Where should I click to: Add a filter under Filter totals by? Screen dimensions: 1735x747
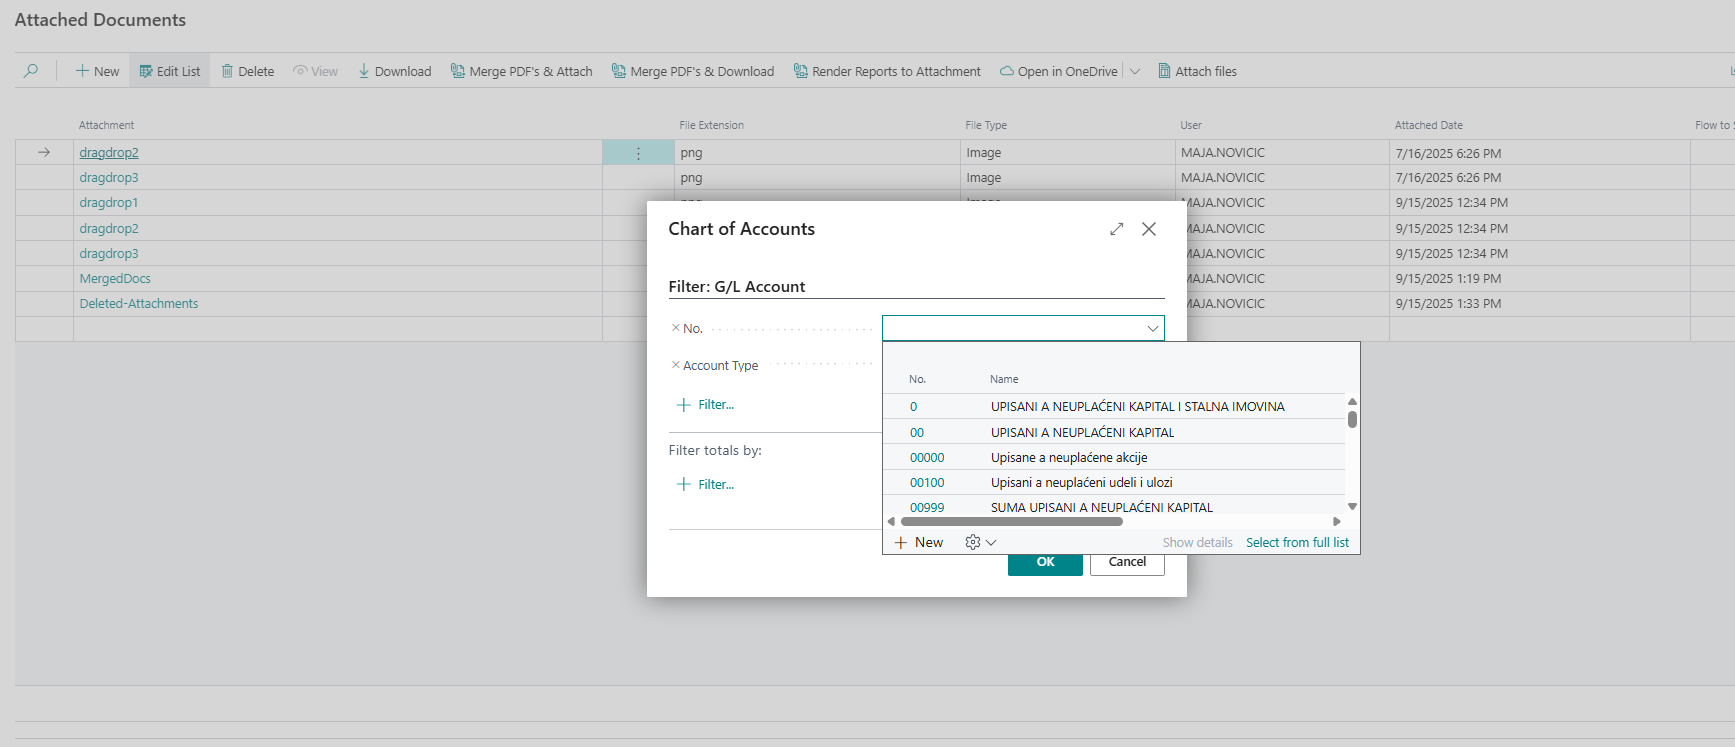706,485
